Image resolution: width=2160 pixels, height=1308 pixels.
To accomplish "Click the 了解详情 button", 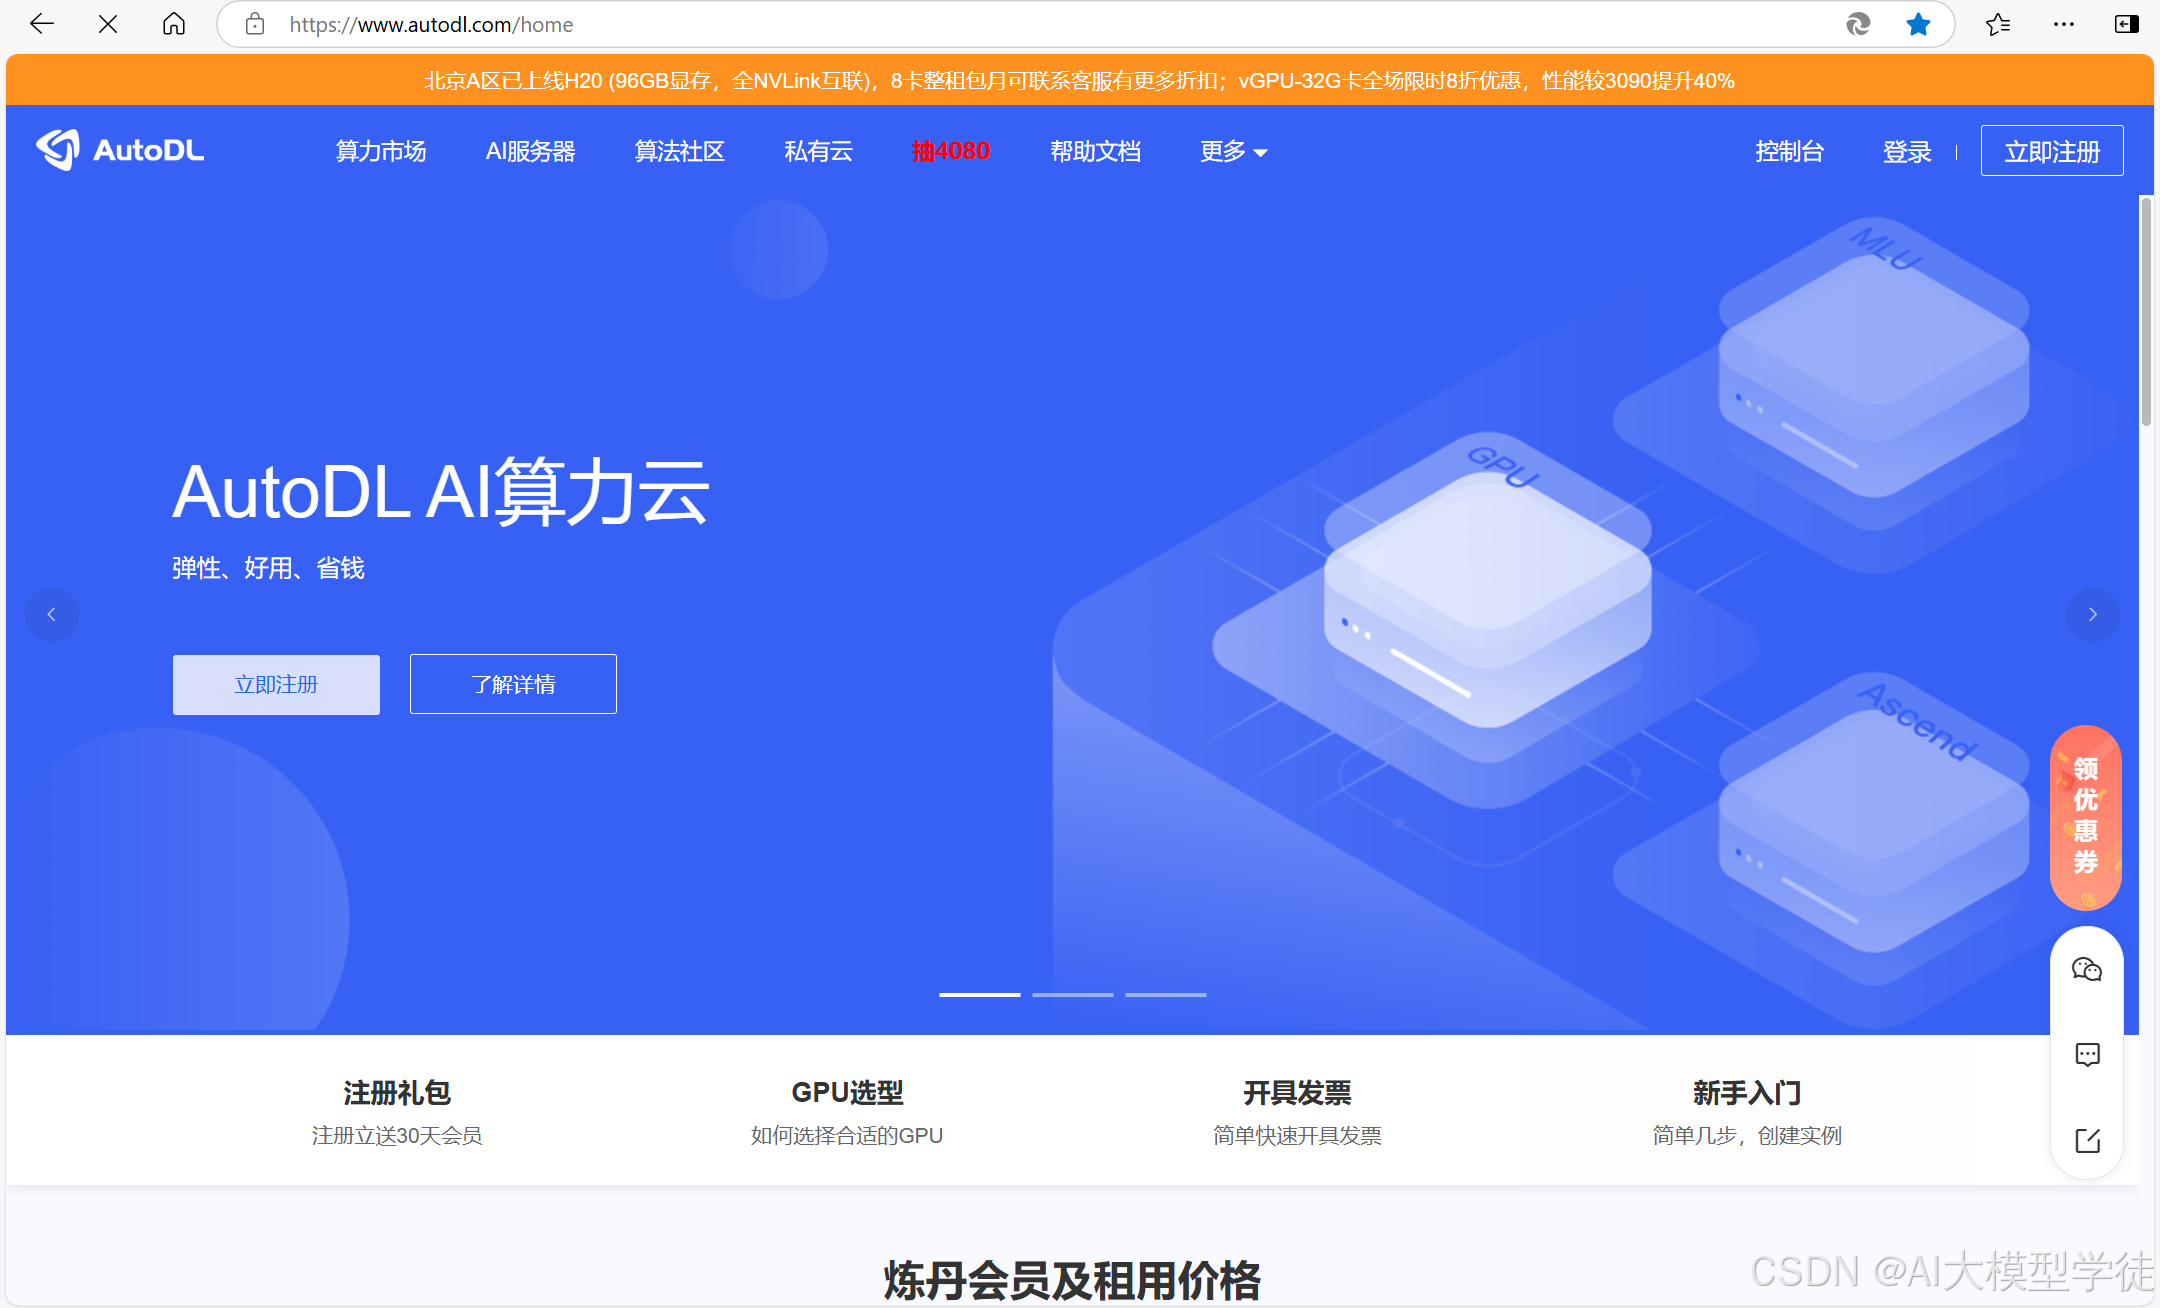I will click(x=513, y=684).
